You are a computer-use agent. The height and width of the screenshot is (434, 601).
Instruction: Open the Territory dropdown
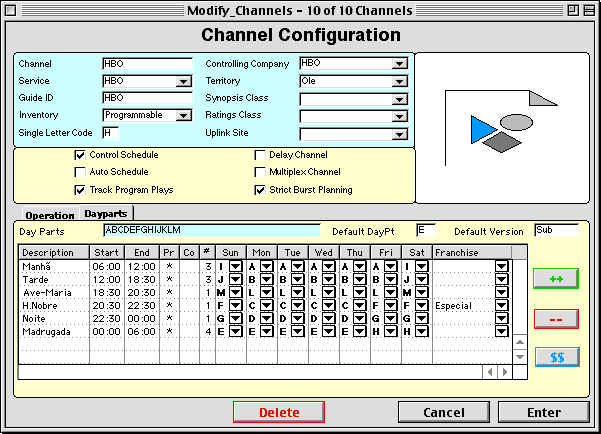coord(399,81)
